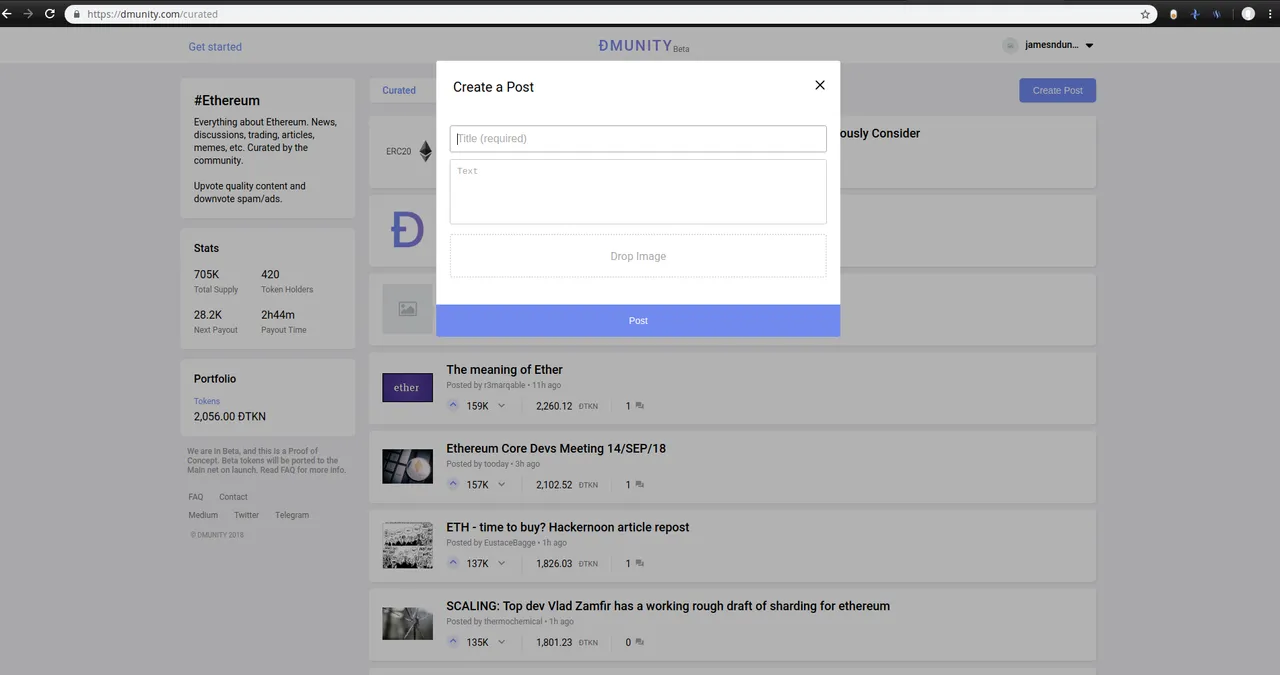
Task: Click the browser forward arrow
Action: (x=28, y=14)
